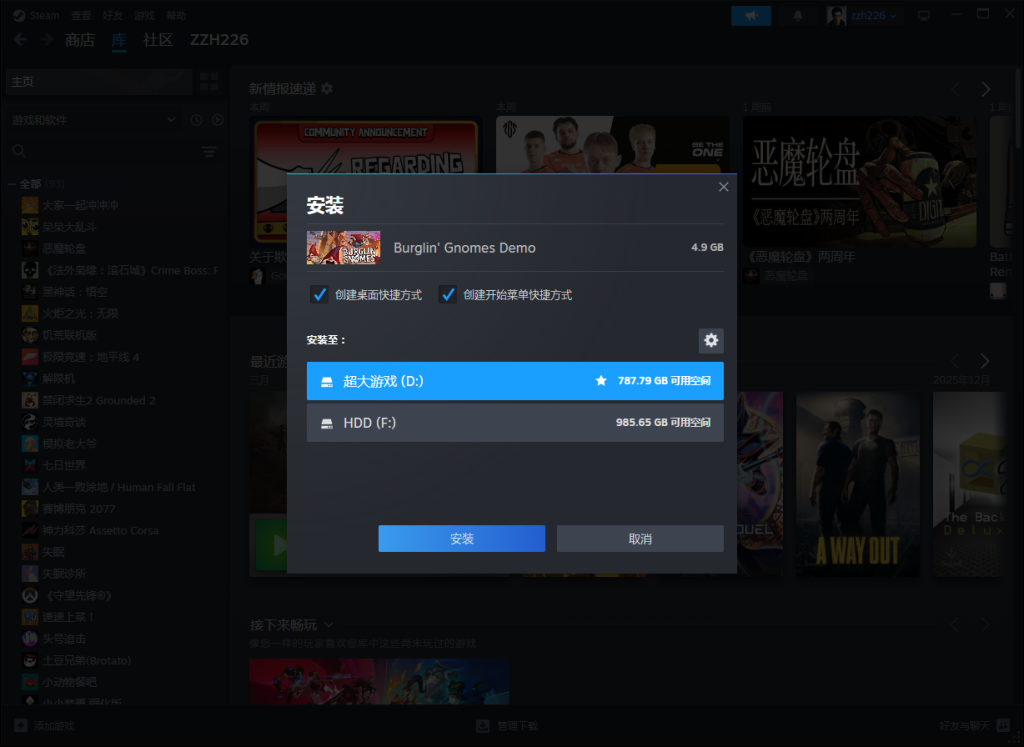Select 超大游戏 (D:) drive row

(x=514, y=381)
